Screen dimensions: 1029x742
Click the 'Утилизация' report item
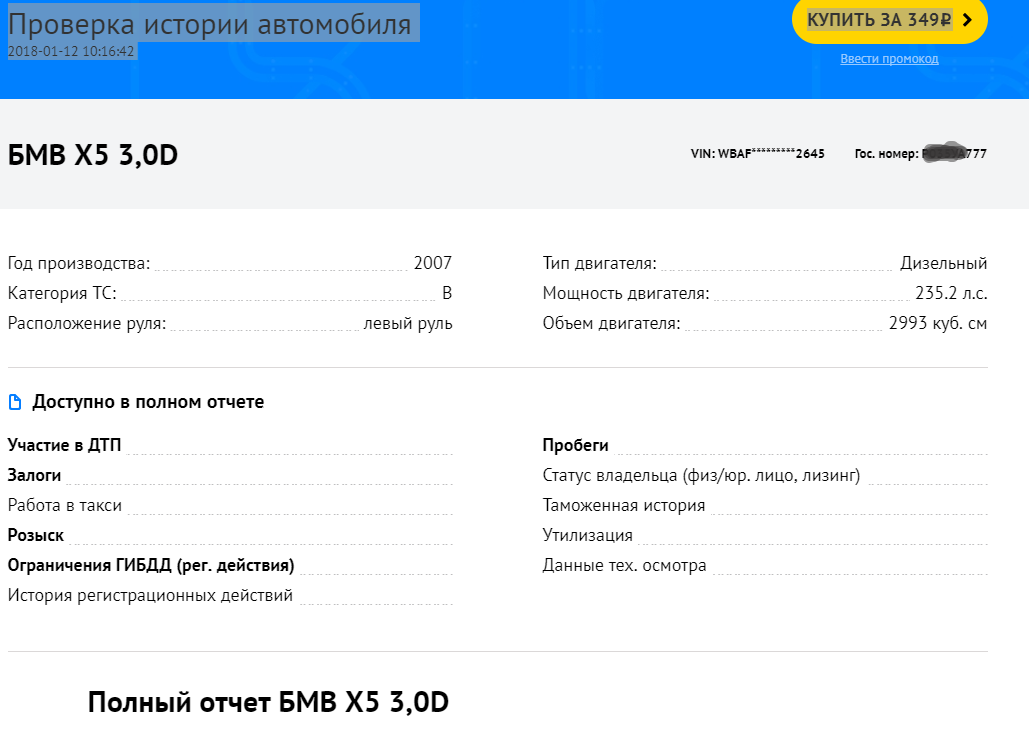[587, 535]
